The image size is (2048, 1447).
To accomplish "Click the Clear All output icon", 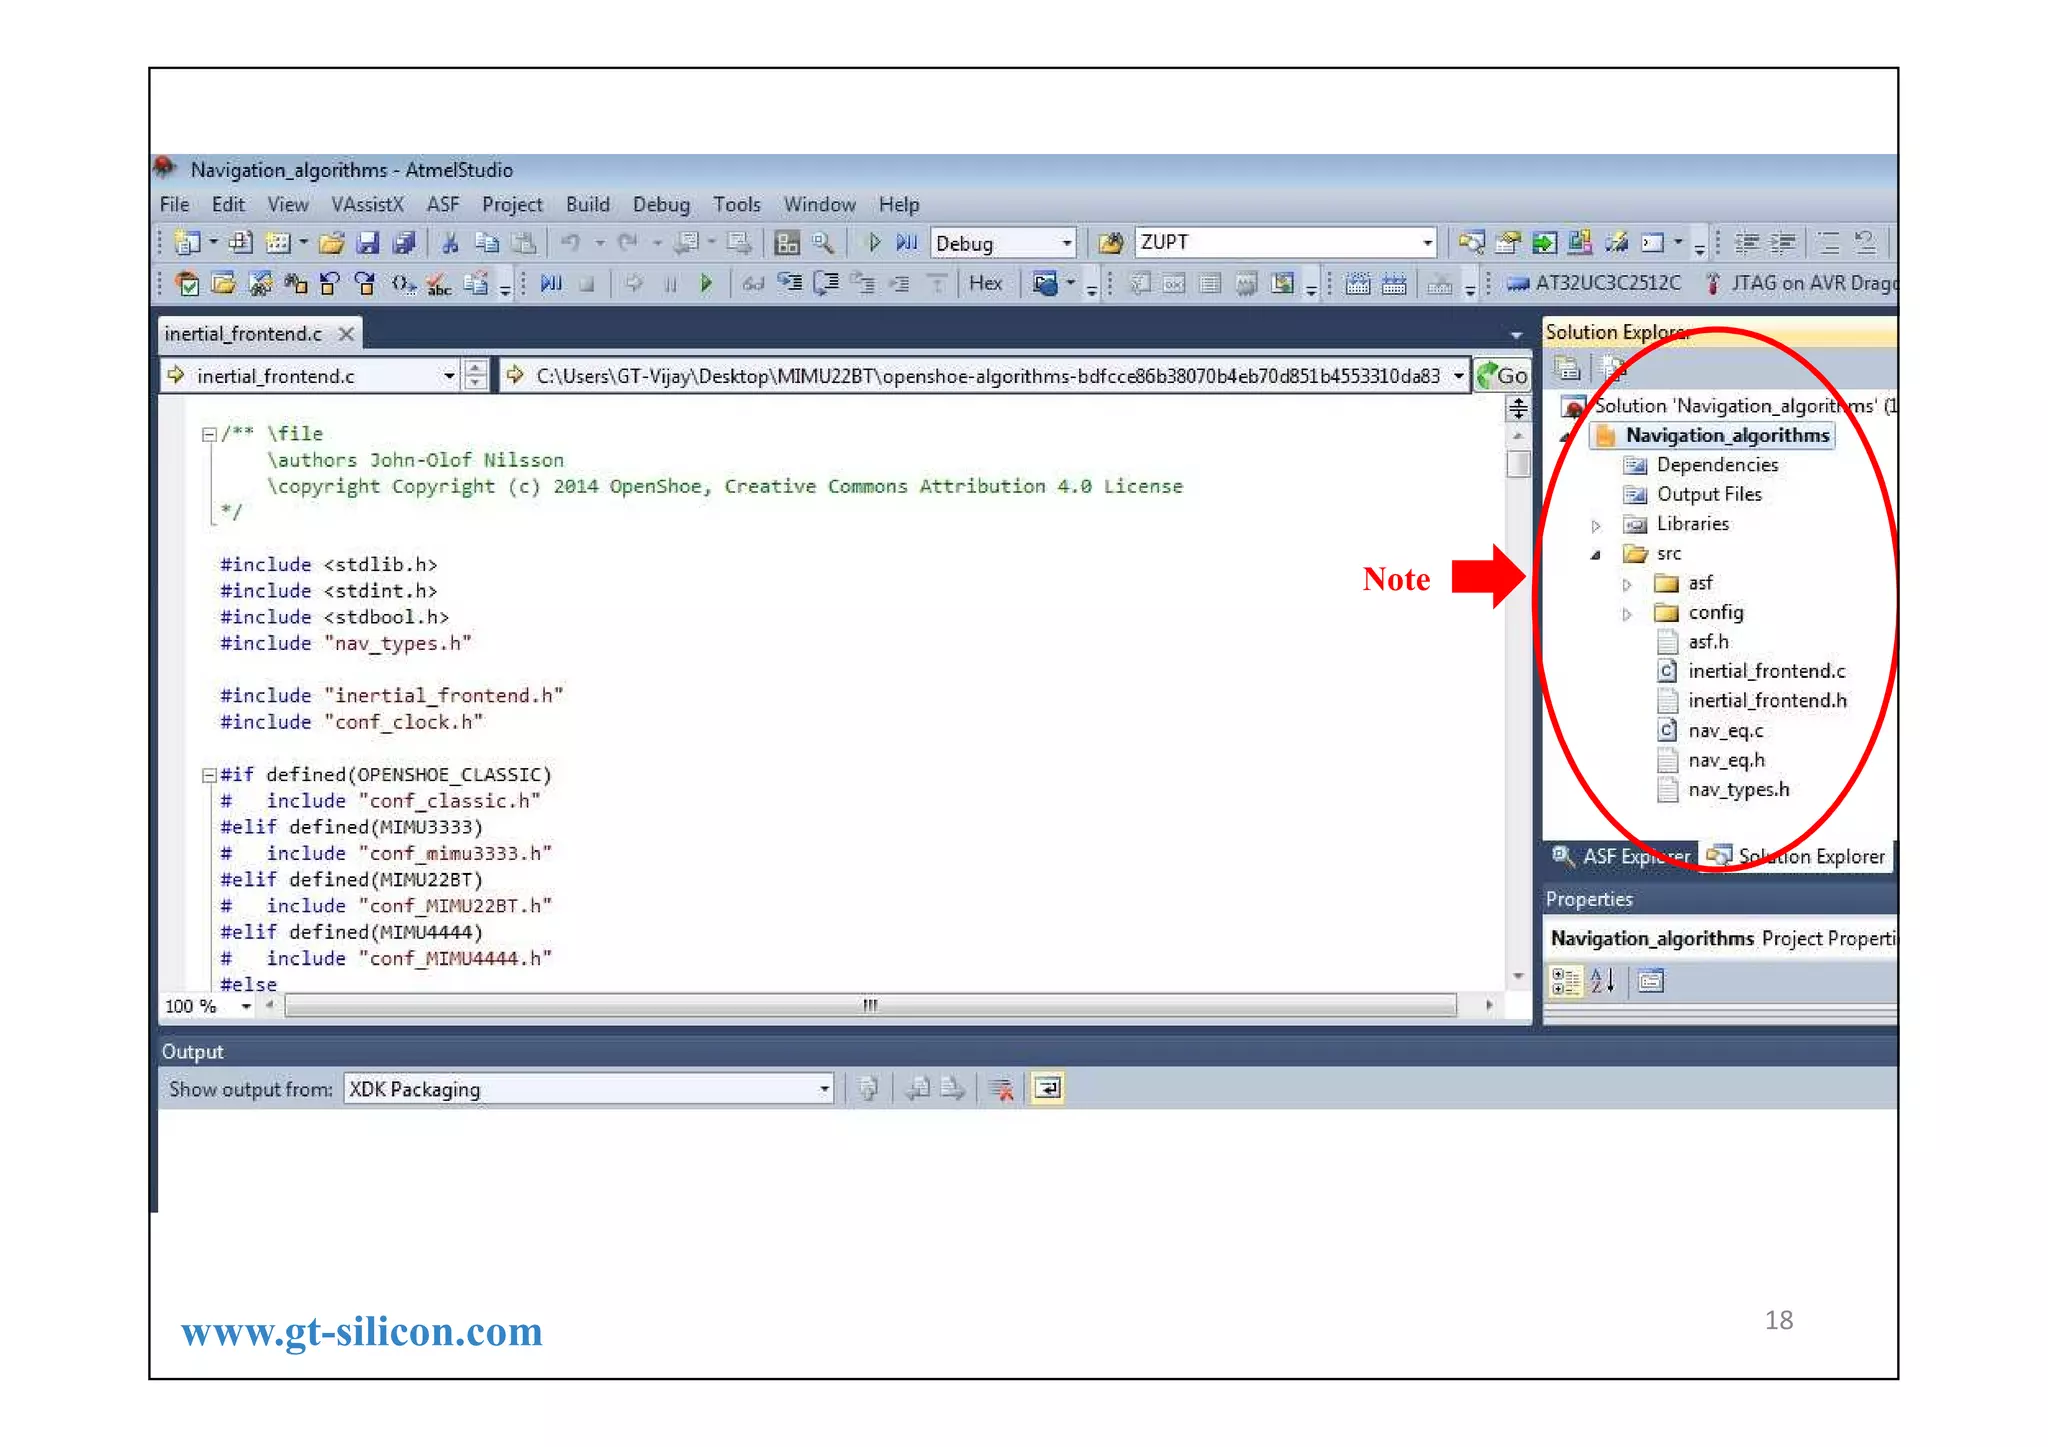I will point(1001,1089).
